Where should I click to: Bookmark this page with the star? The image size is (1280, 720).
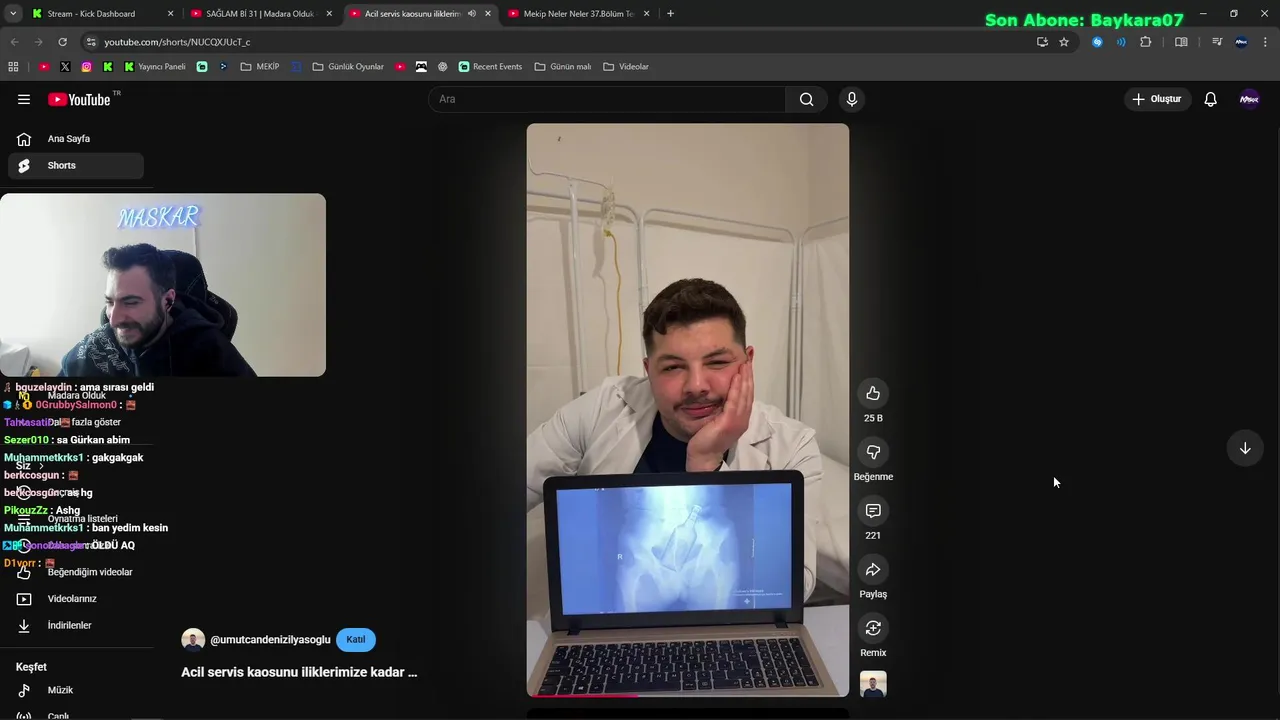(1064, 42)
